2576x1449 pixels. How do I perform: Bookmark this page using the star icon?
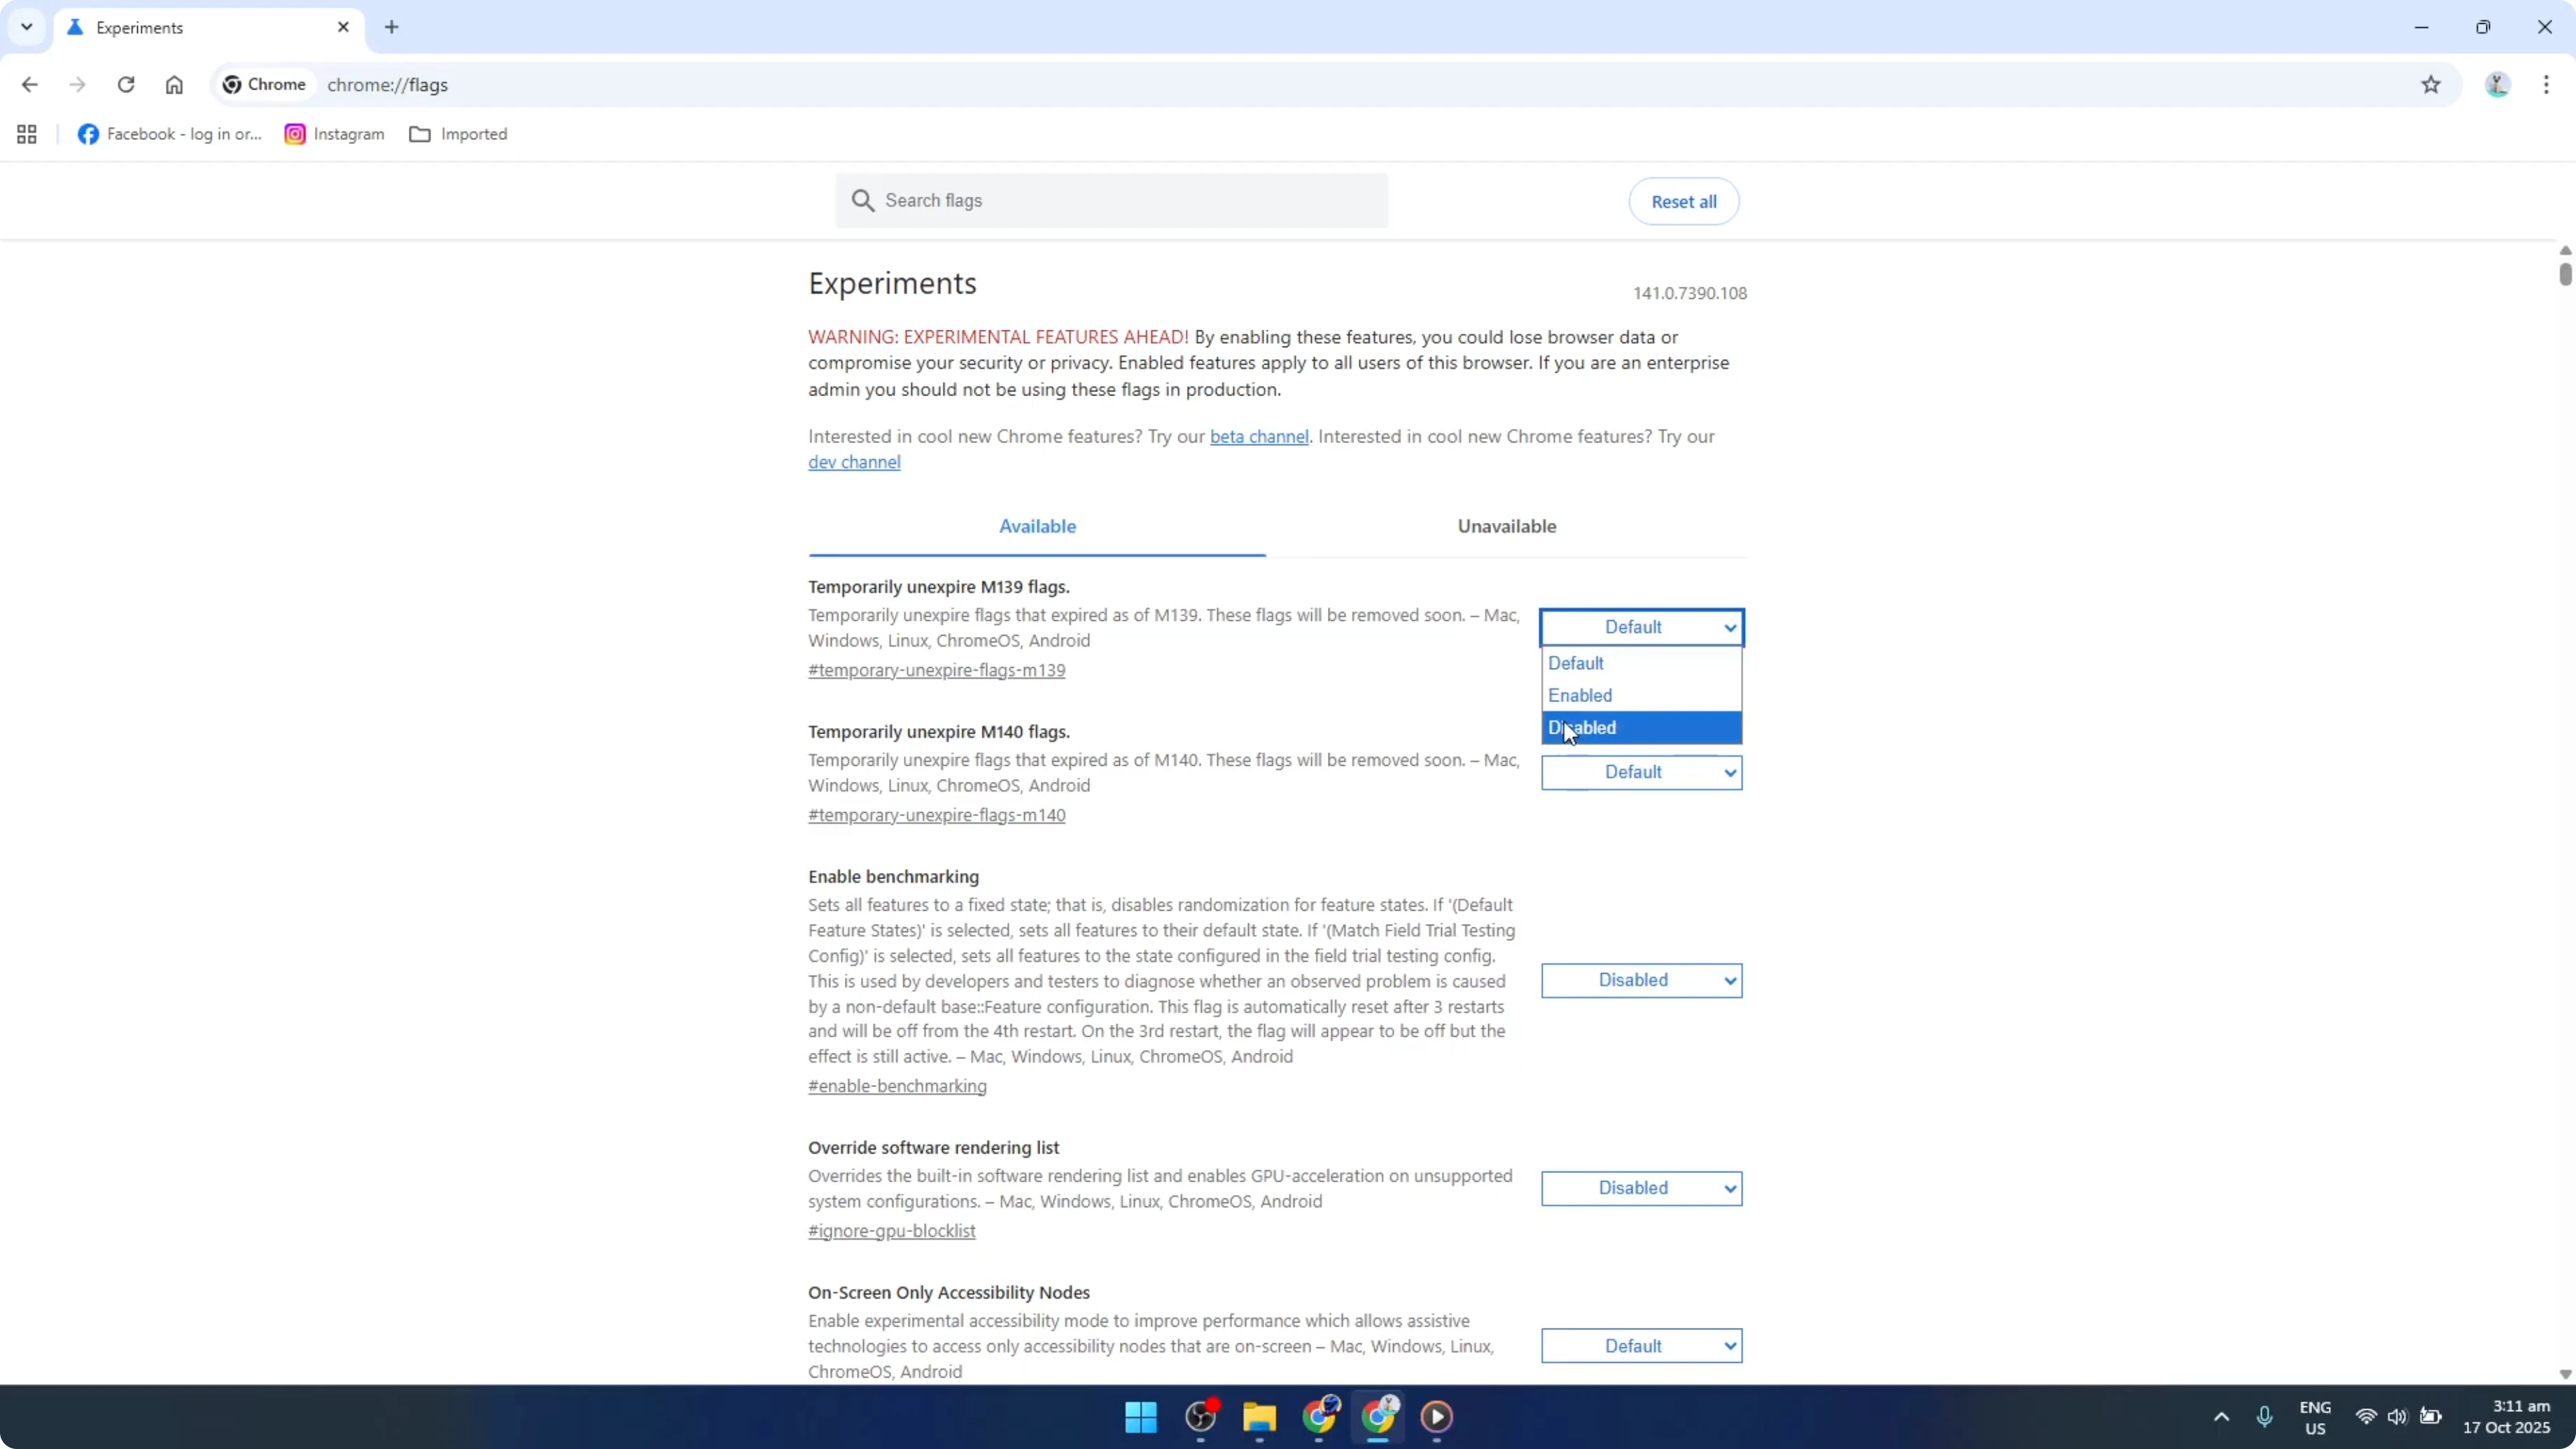[2432, 85]
